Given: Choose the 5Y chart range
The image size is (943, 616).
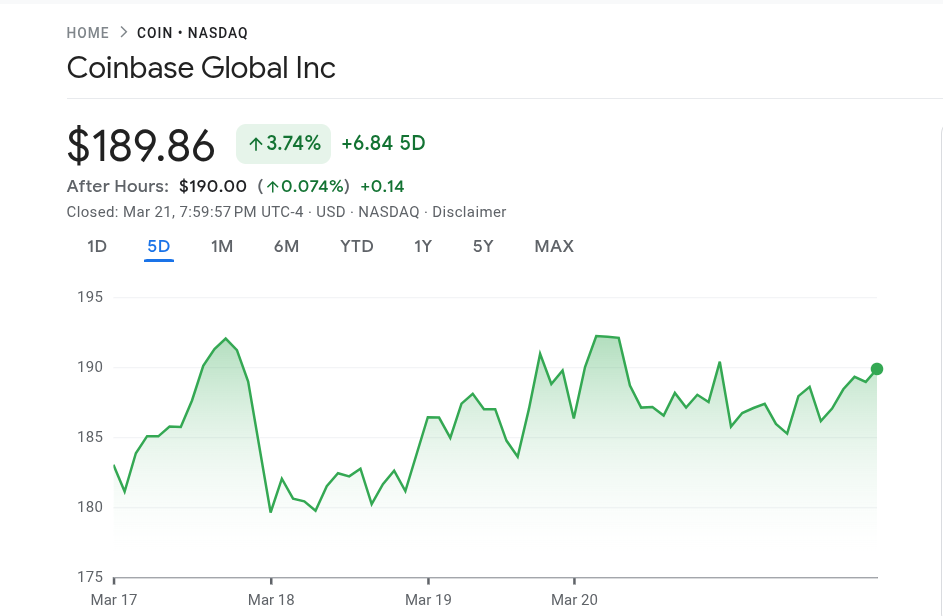Looking at the screenshot, I should coord(483,247).
